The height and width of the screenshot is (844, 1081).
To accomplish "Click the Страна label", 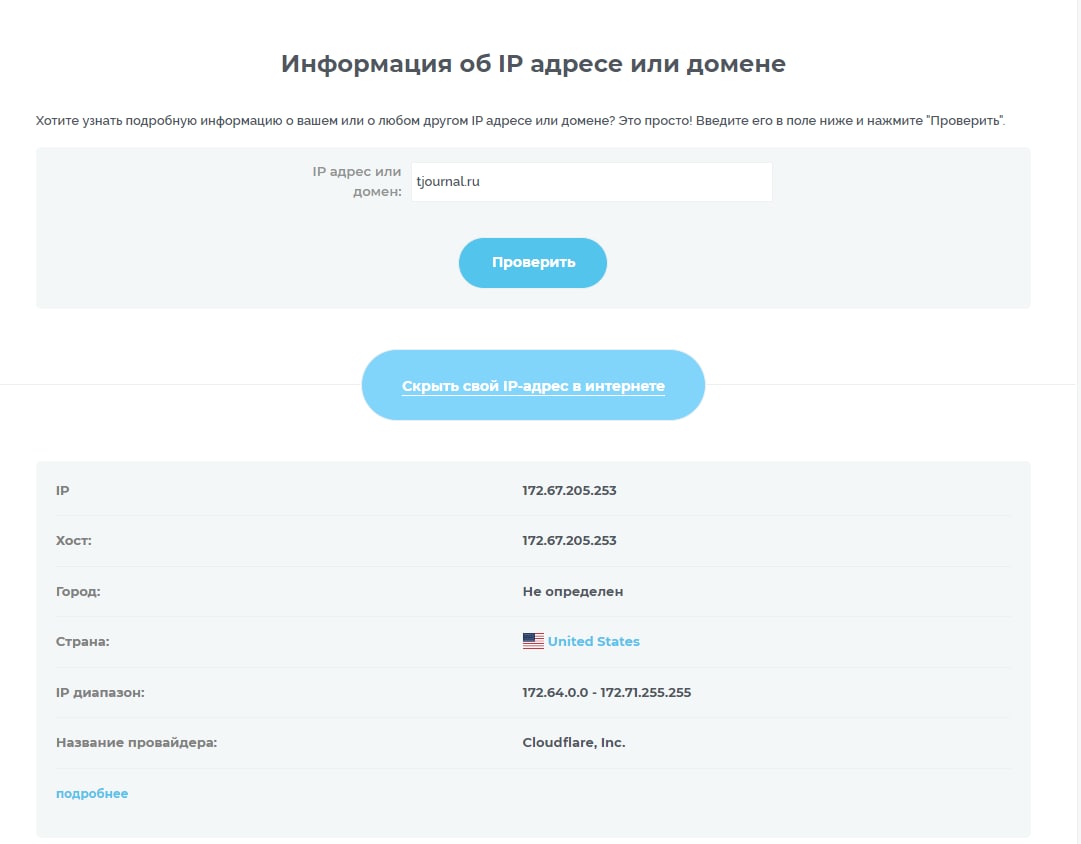I will coord(83,641).
